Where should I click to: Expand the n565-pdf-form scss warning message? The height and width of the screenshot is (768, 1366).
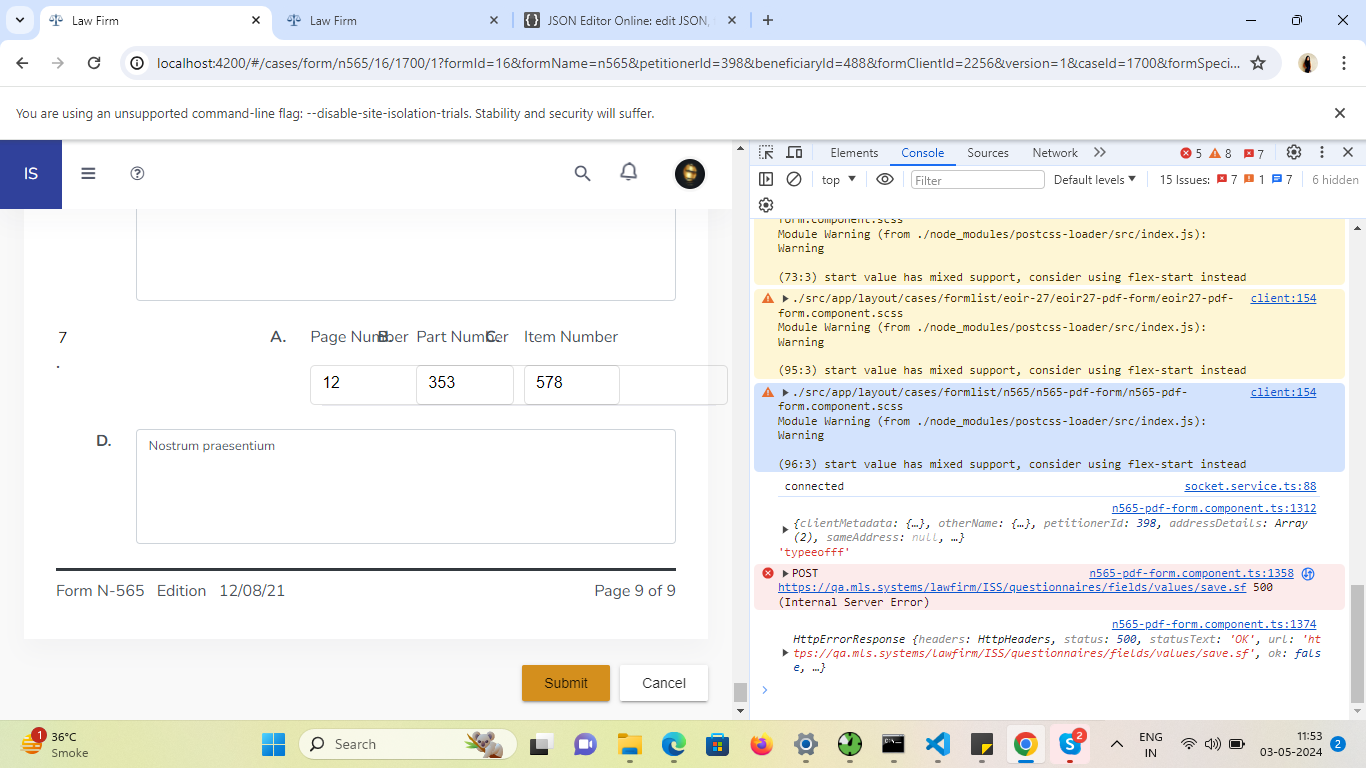coord(786,392)
